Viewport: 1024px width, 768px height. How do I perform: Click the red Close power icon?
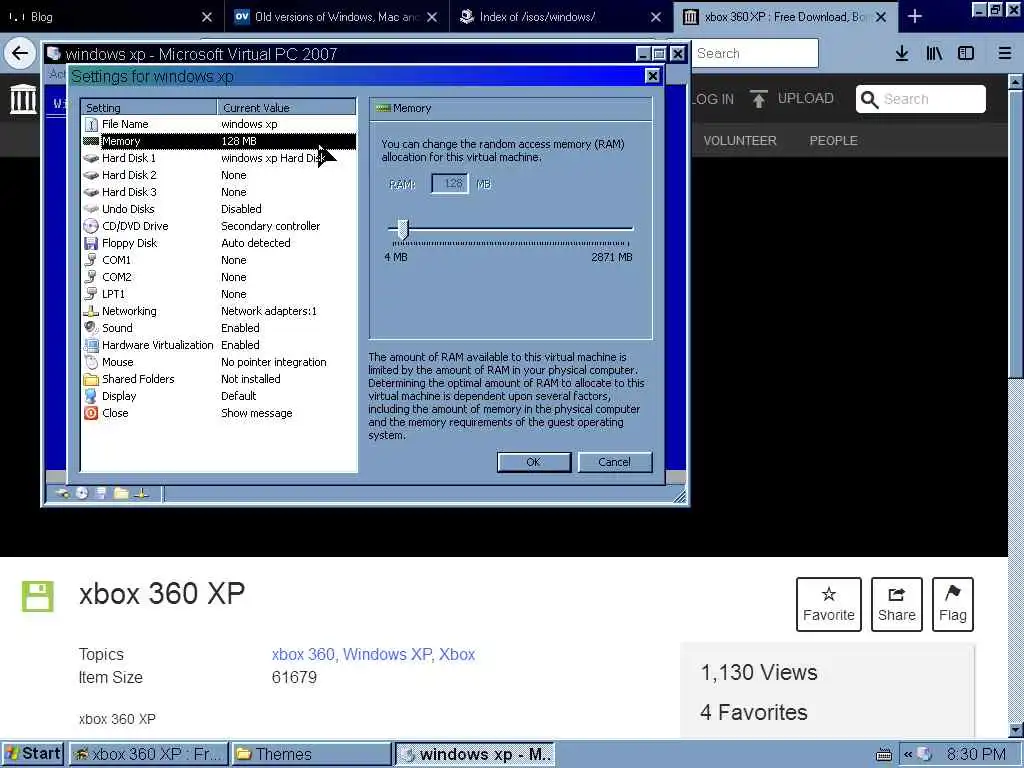click(x=91, y=413)
